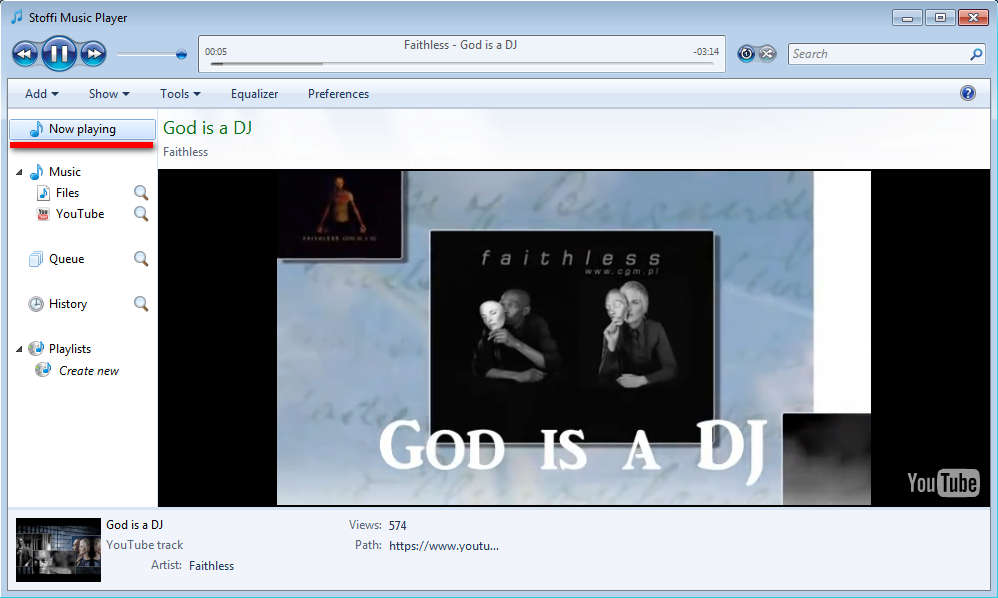Open YouTube source in sidebar

pyautogui.click(x=80, y=214)
